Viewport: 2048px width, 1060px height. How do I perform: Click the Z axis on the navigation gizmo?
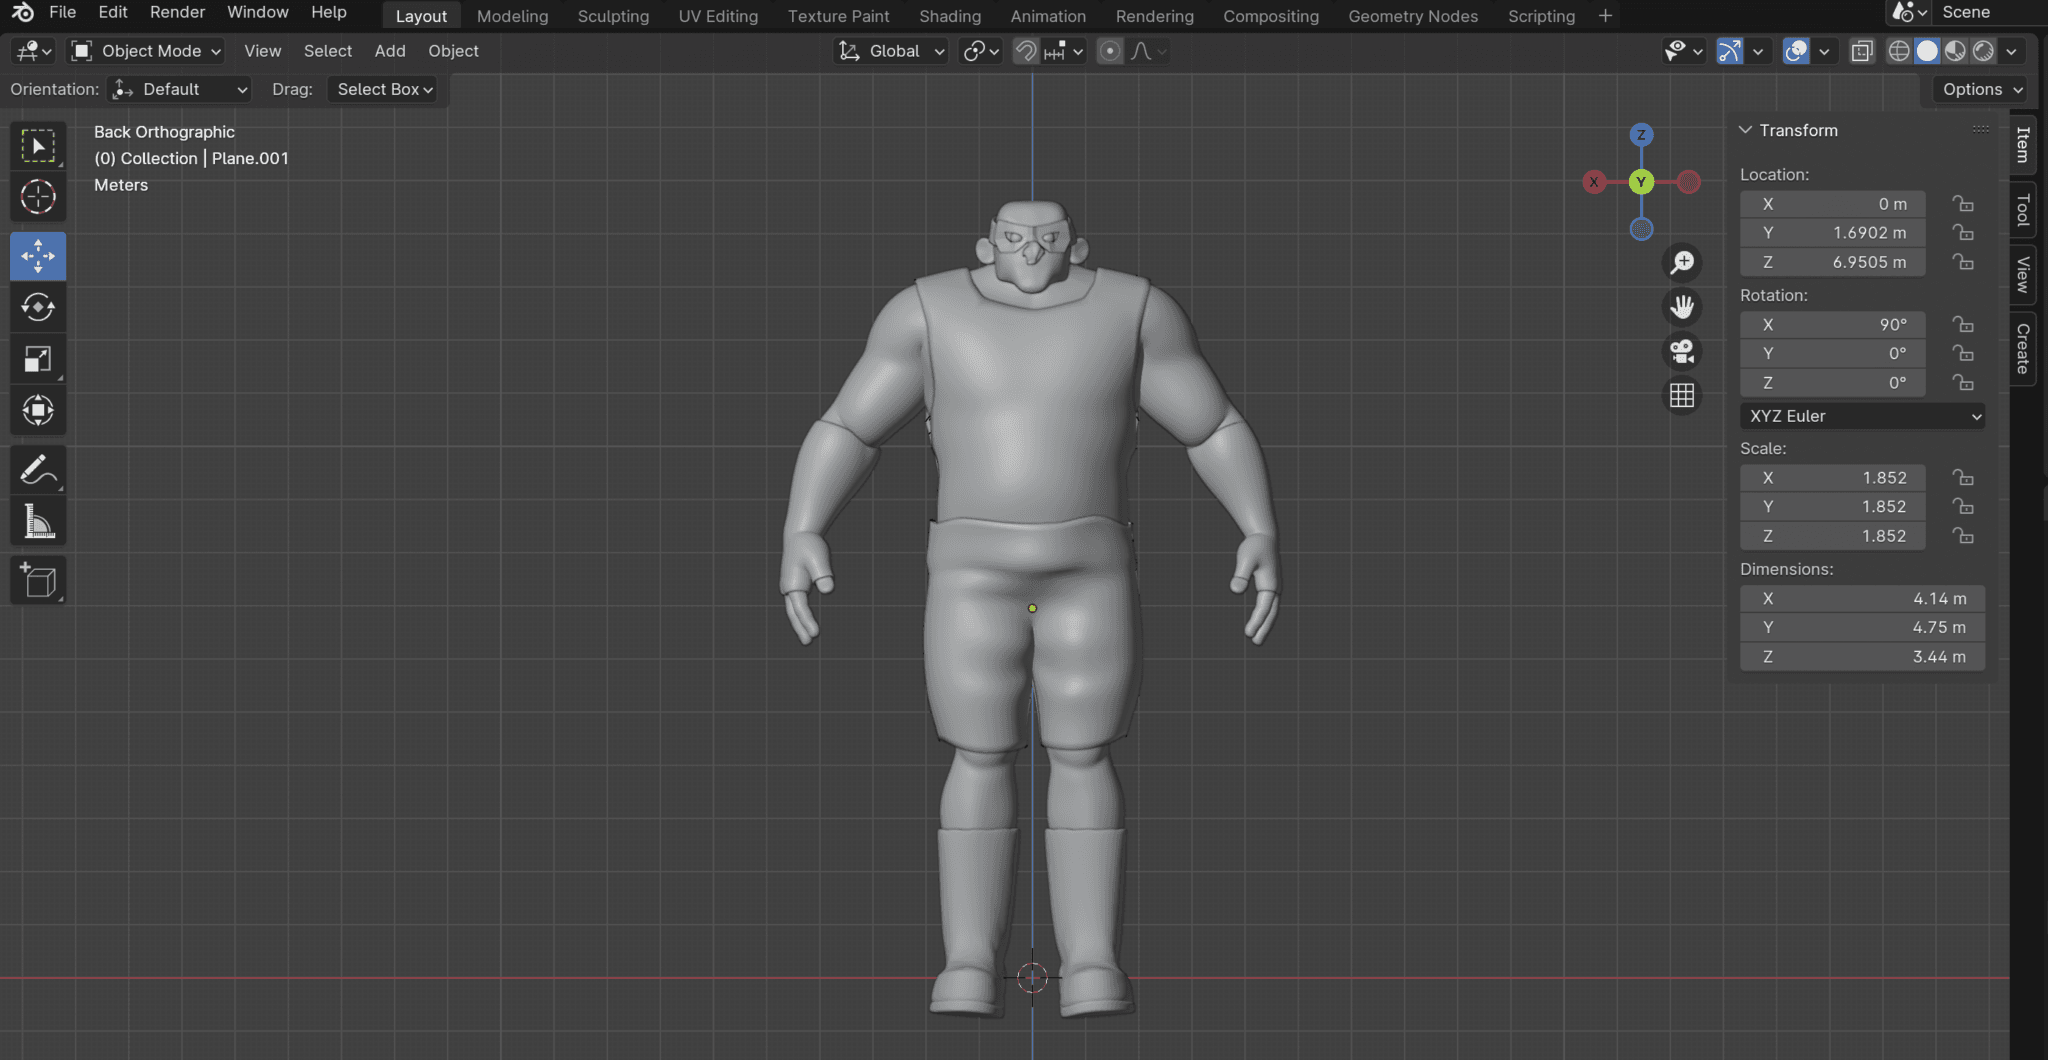(1640, 133)
